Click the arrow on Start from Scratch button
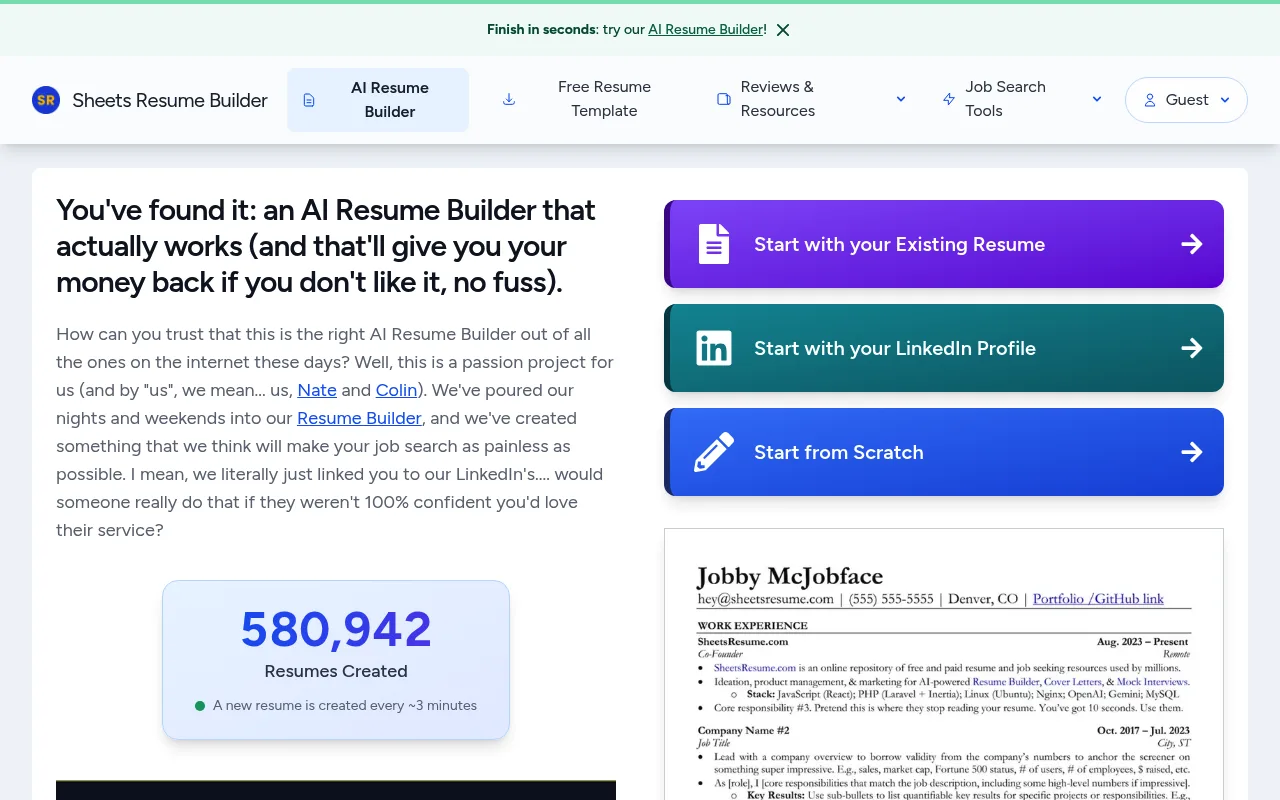This screenshot has height=800, width=1280. click(1191, 452)
